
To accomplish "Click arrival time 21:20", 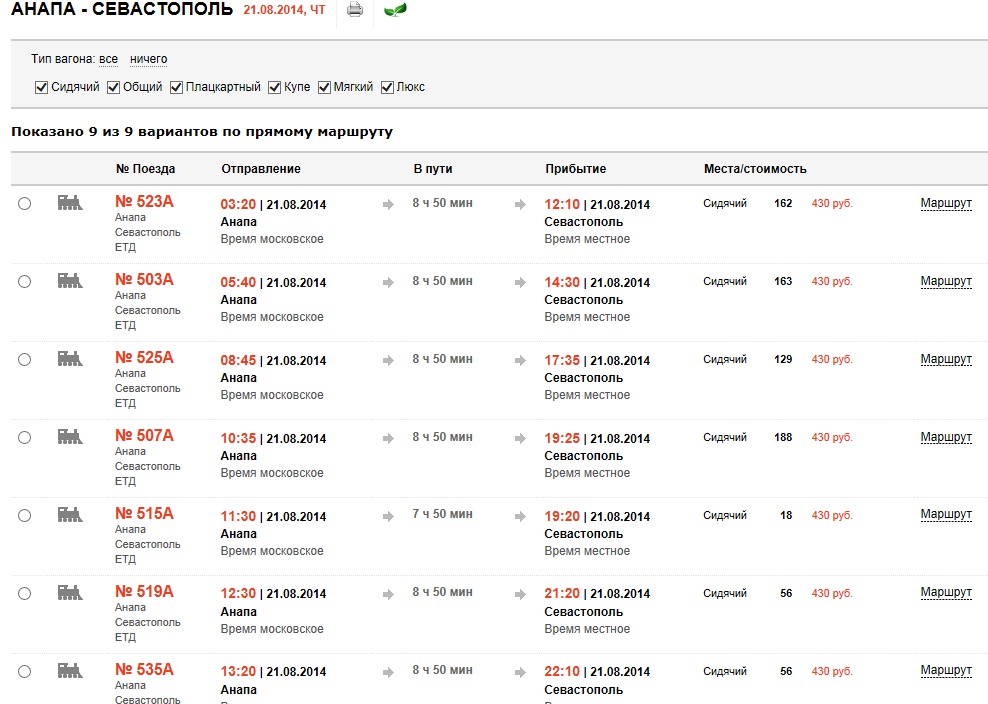I will pyautogui.click(x=562, y=594).
